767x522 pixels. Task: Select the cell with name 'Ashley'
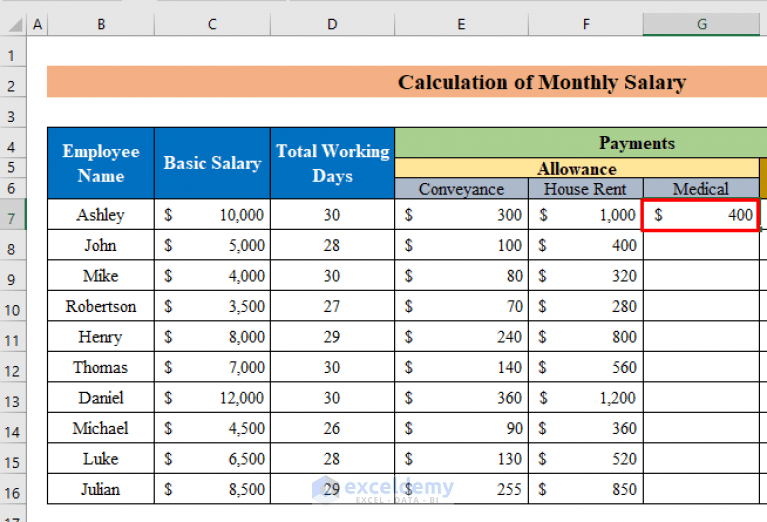coord(101,214)
